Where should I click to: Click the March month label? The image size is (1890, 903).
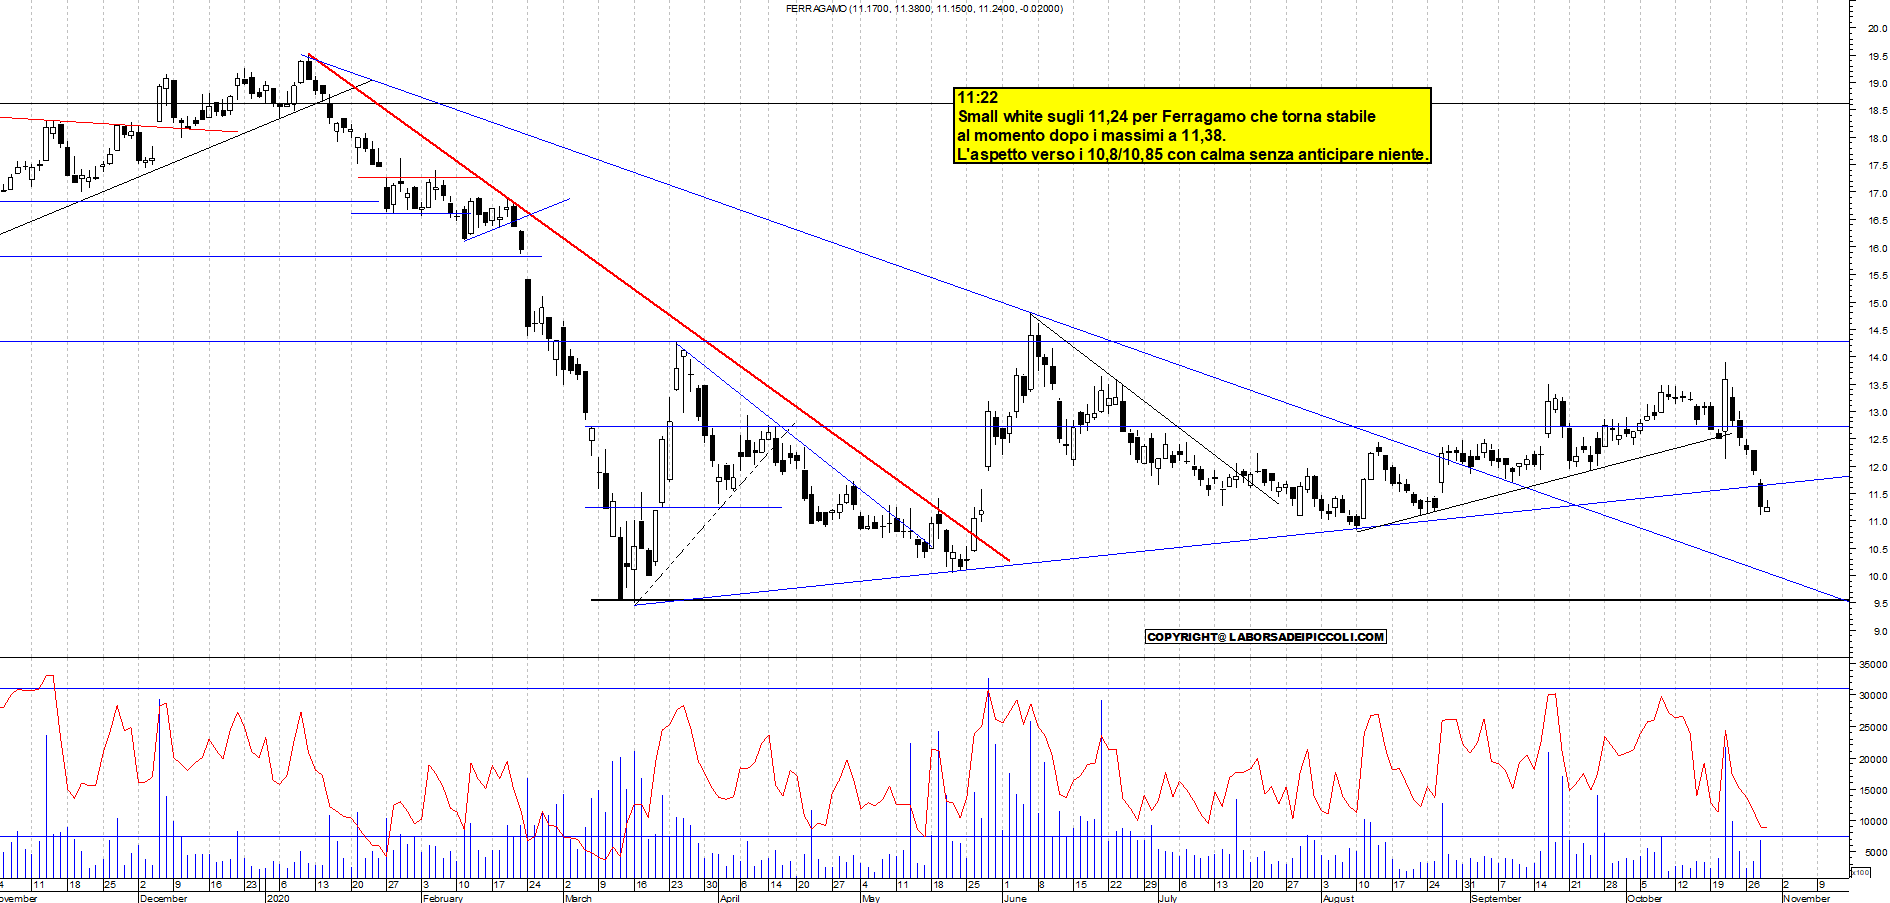click(x=578, y=898)
